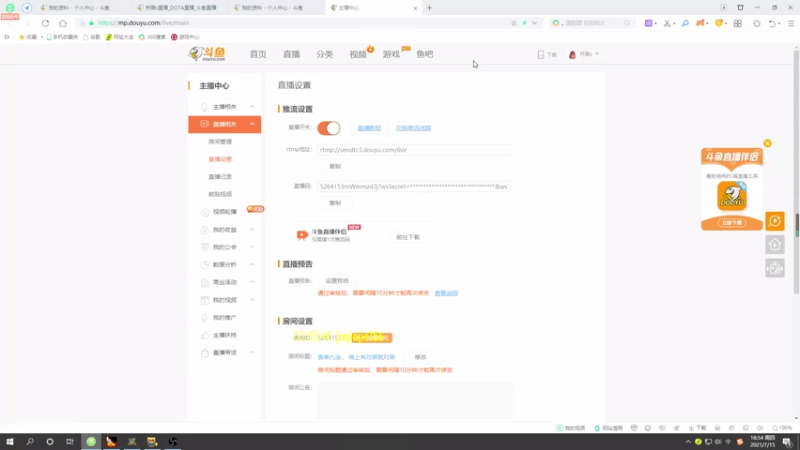Expand the 我的视频 sidebar chevron

pos(252,299)
